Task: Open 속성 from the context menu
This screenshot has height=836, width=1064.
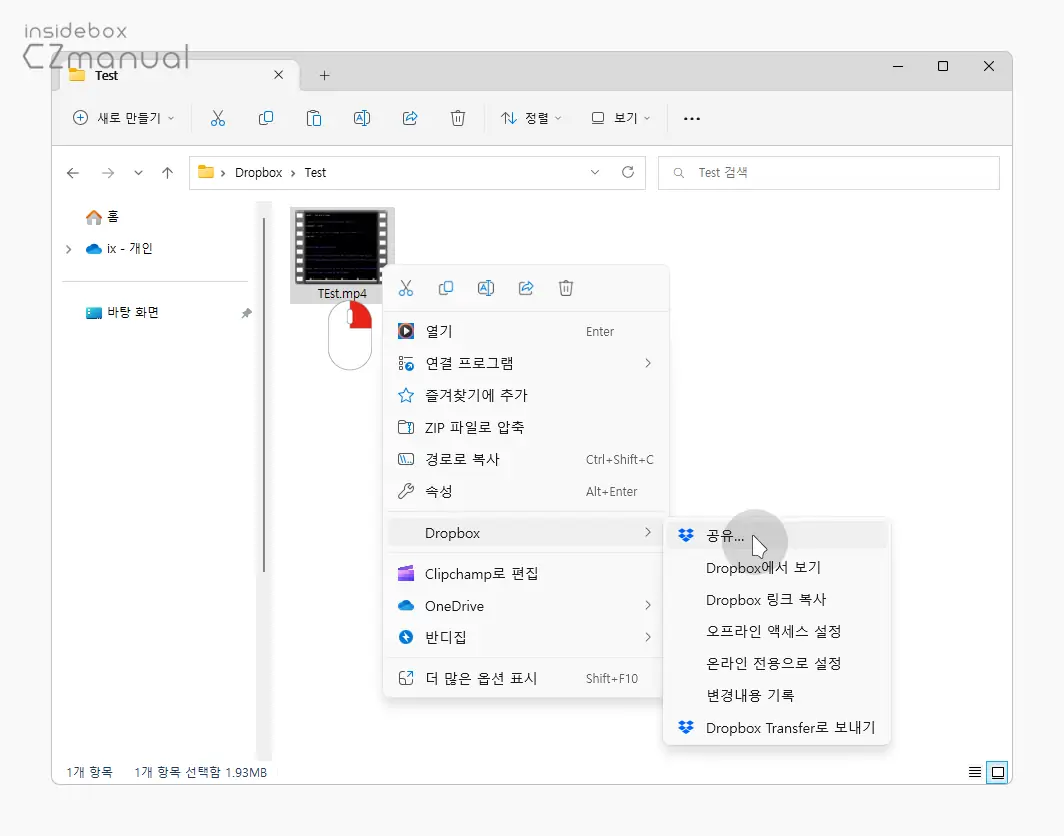Action: coord(526,491)
